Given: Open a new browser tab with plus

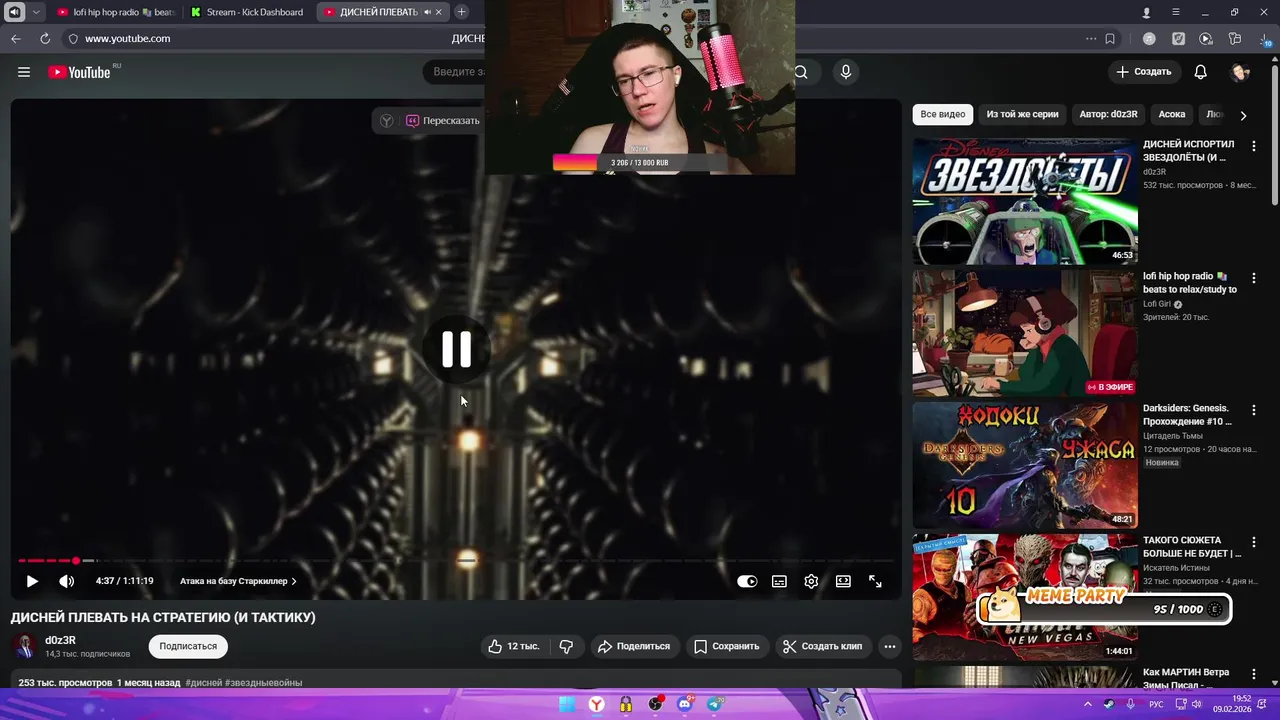Looking at the screenshot, I should (461, 12).
